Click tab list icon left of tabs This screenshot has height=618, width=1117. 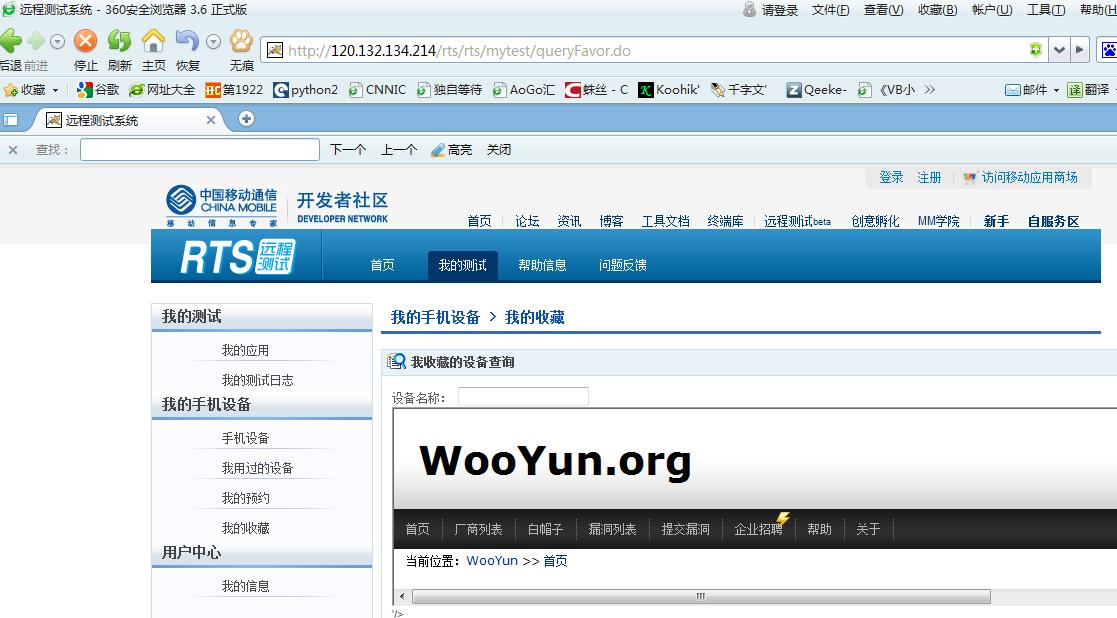(x=11, y=120)
